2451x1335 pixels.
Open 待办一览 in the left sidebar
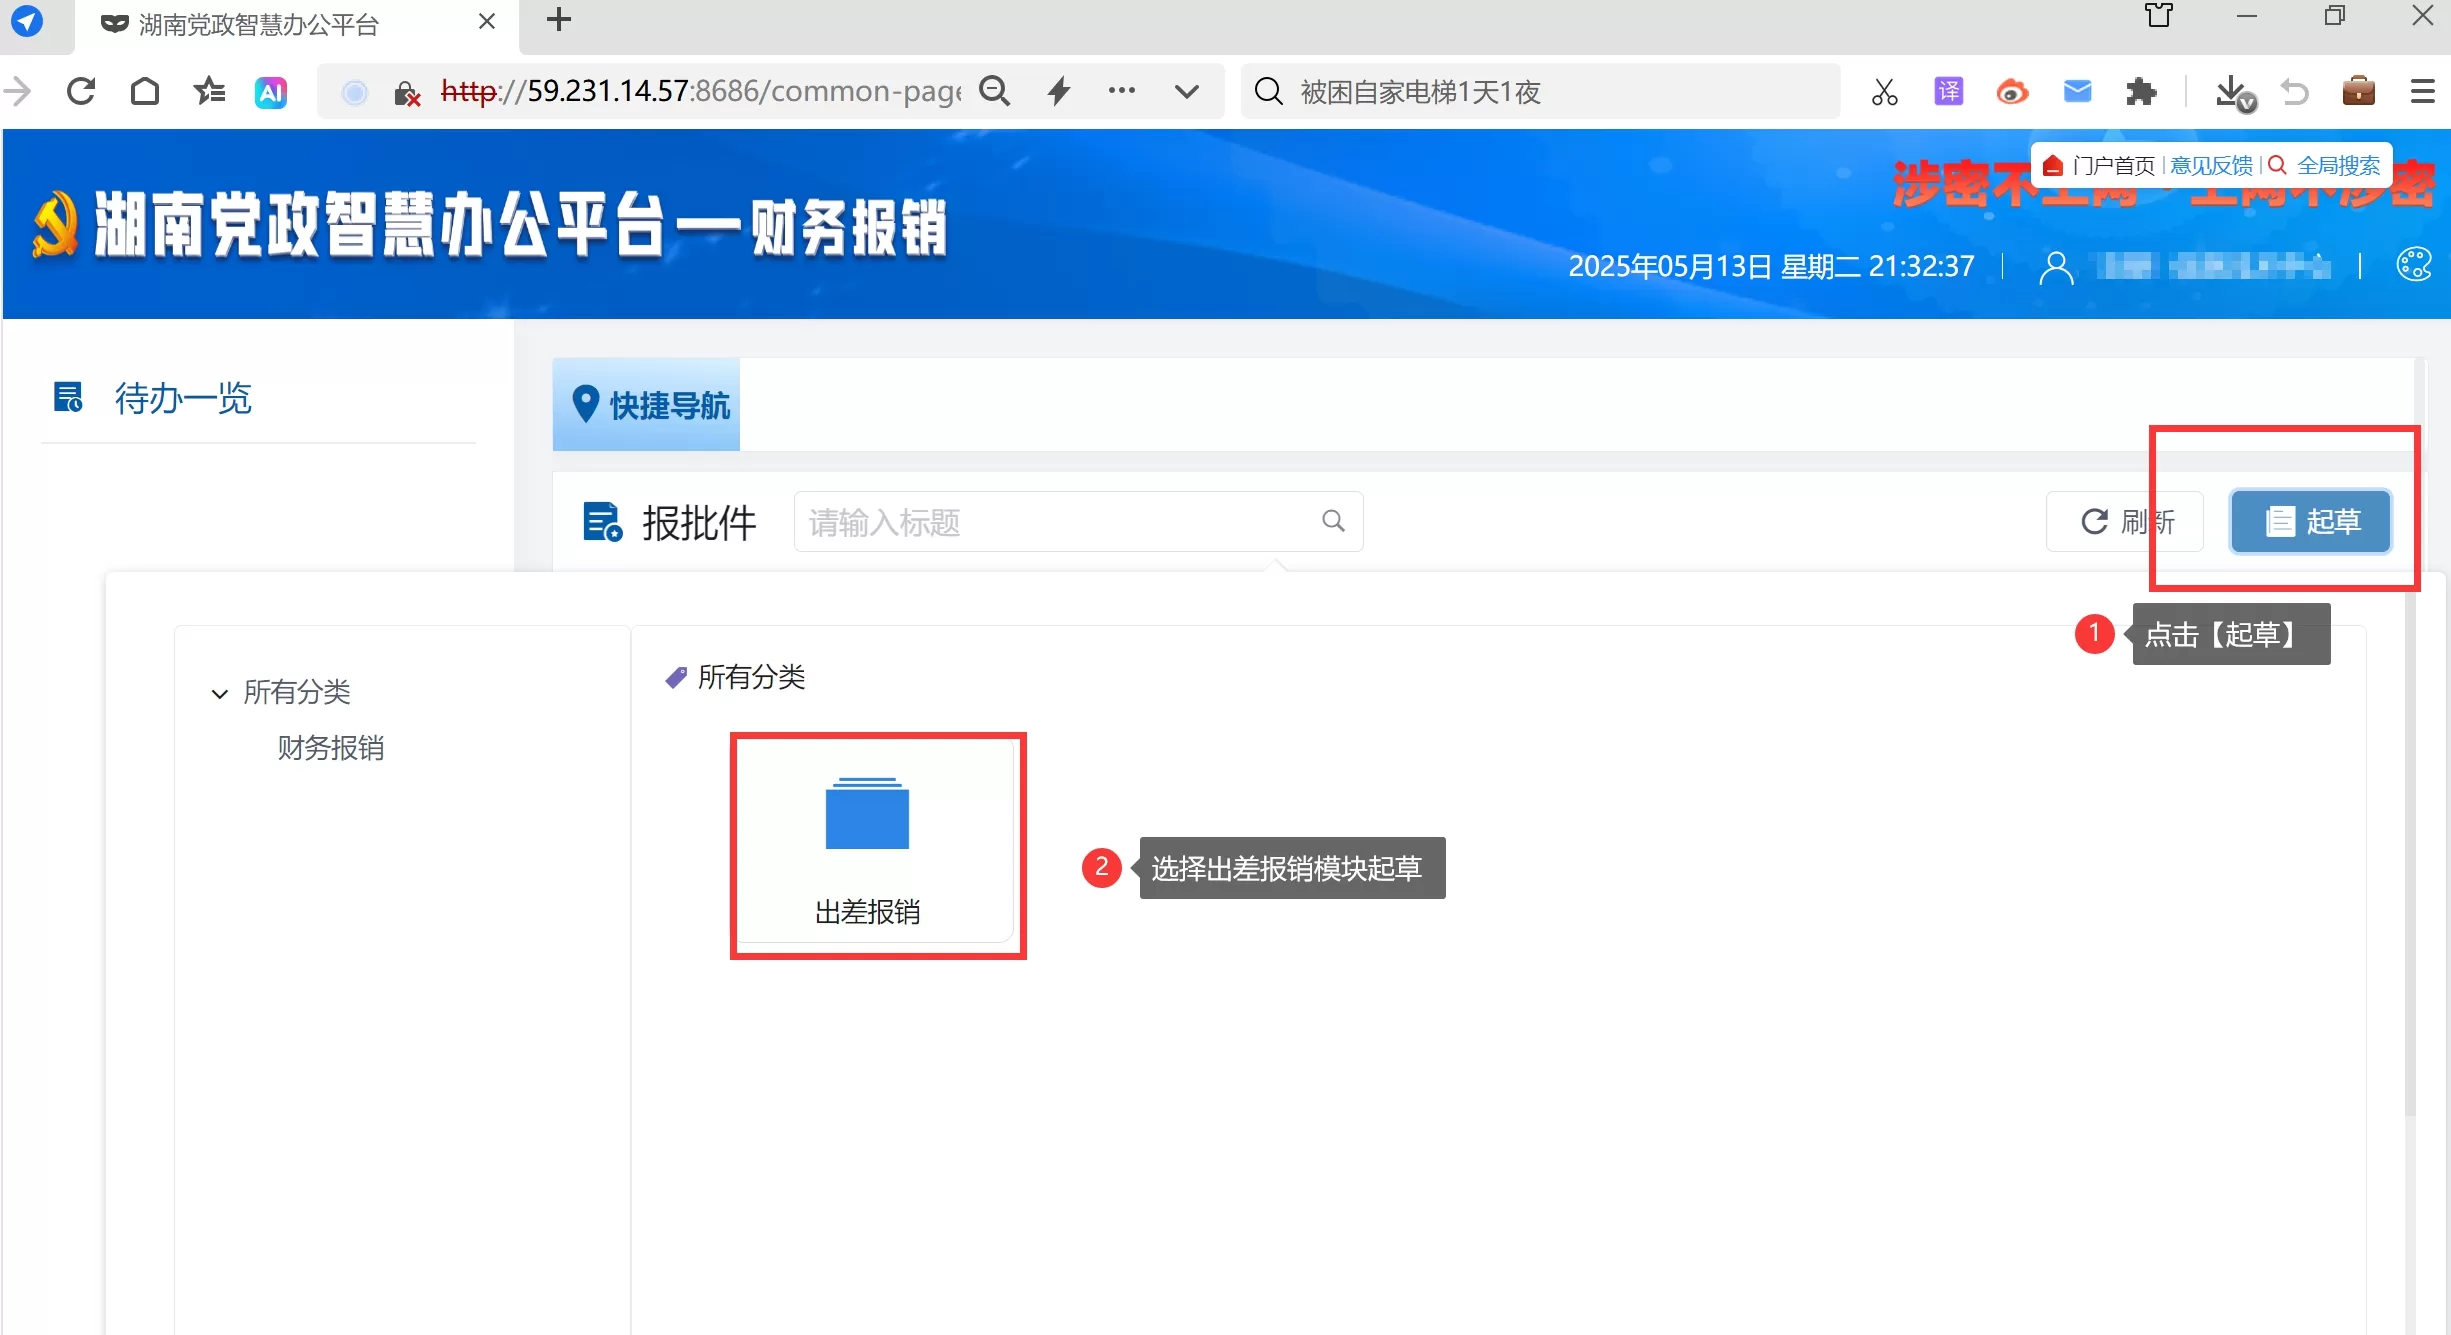(182, 398)
